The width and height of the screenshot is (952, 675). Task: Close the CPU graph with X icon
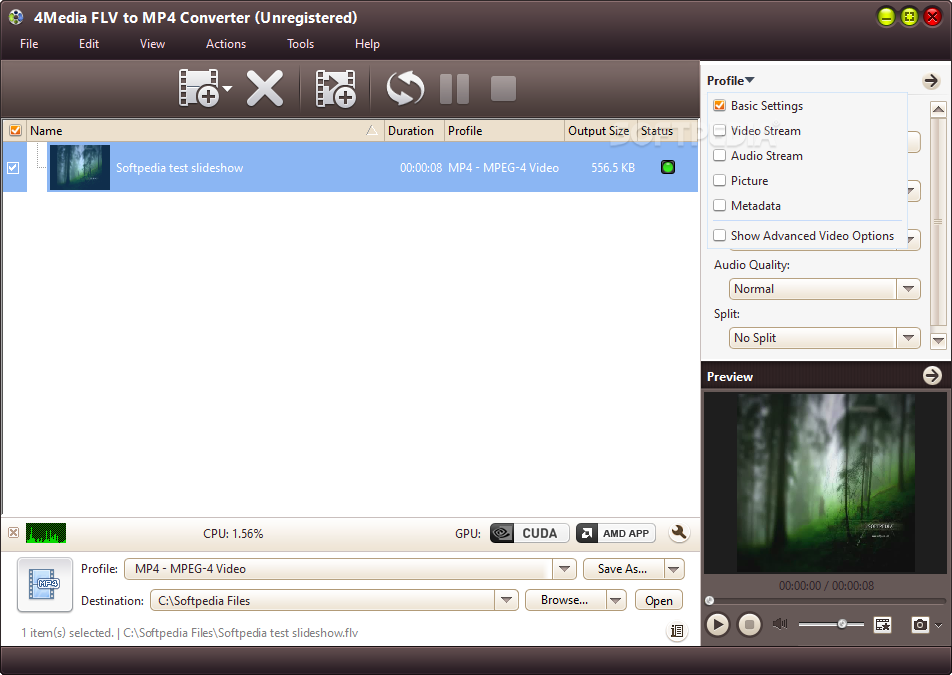tap(13, 533)
